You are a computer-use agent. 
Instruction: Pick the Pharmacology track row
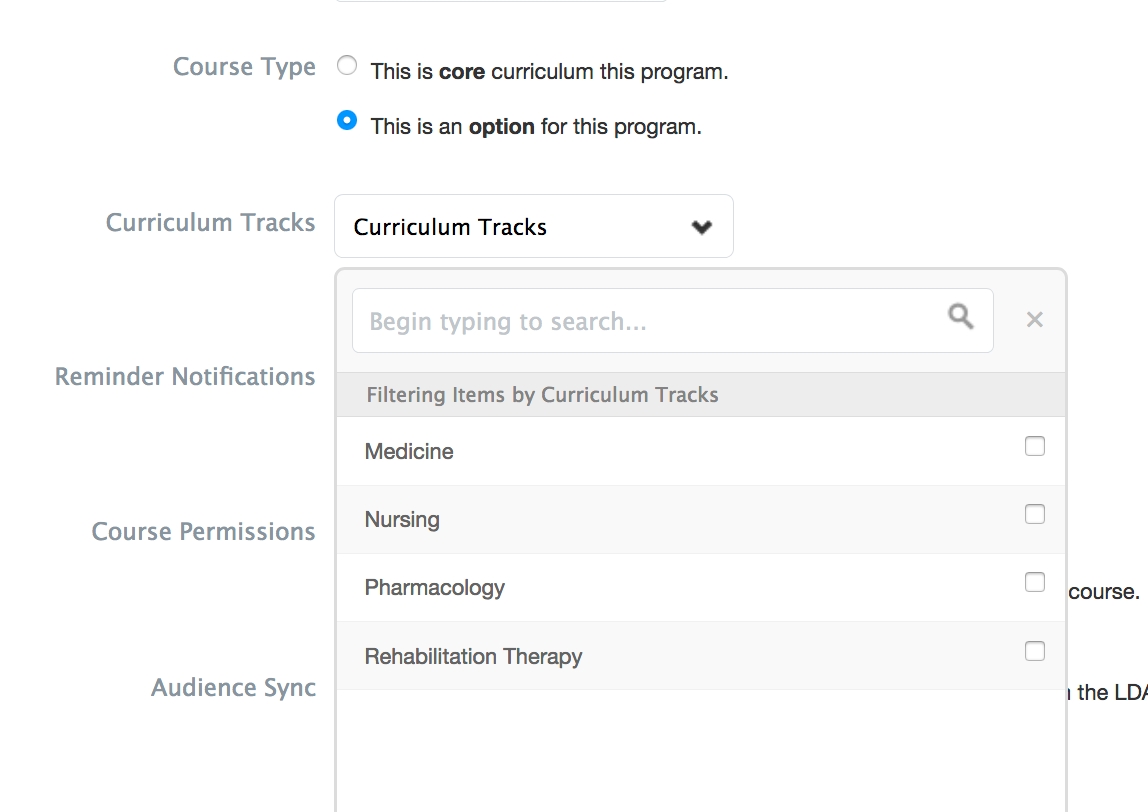coord(435,588)
